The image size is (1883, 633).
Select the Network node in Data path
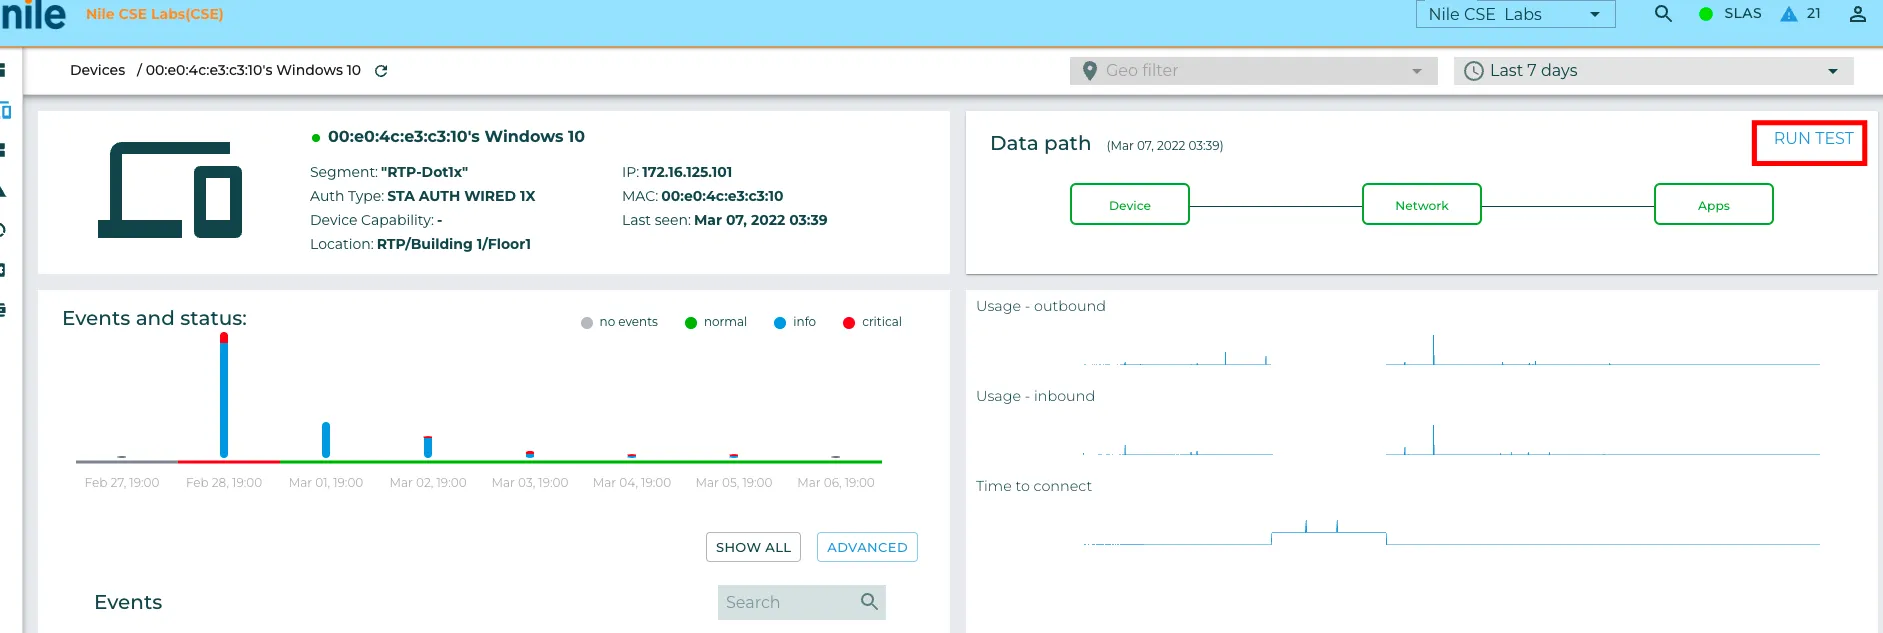coord(1422,204)
